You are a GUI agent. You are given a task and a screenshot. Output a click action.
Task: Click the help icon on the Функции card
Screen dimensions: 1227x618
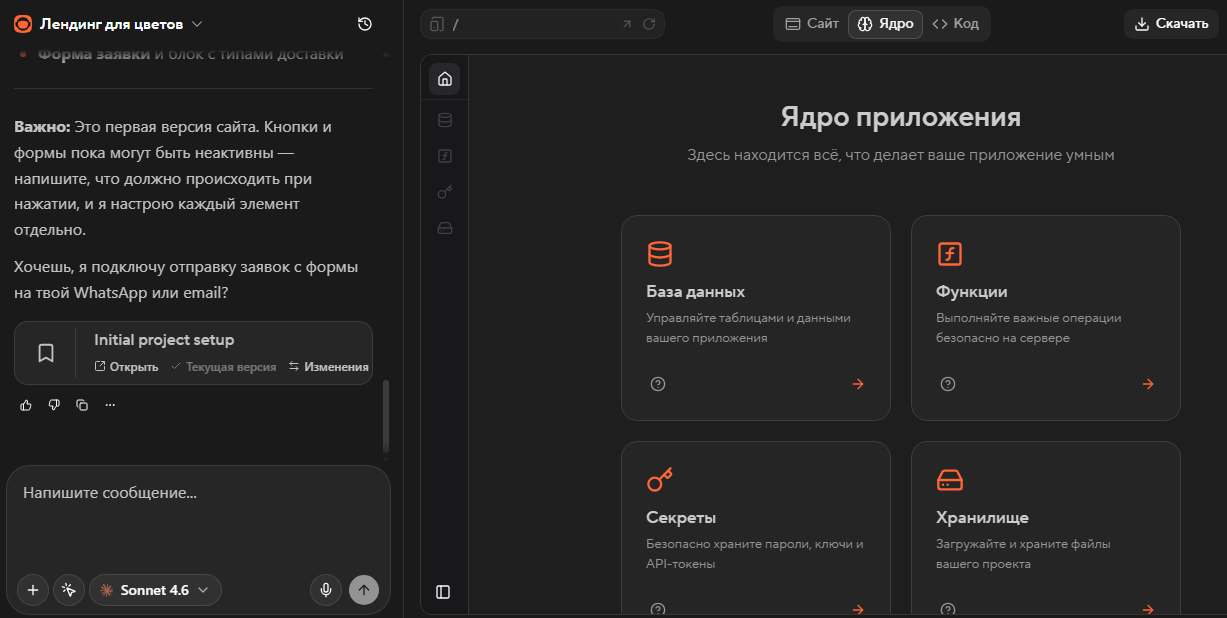948,384
